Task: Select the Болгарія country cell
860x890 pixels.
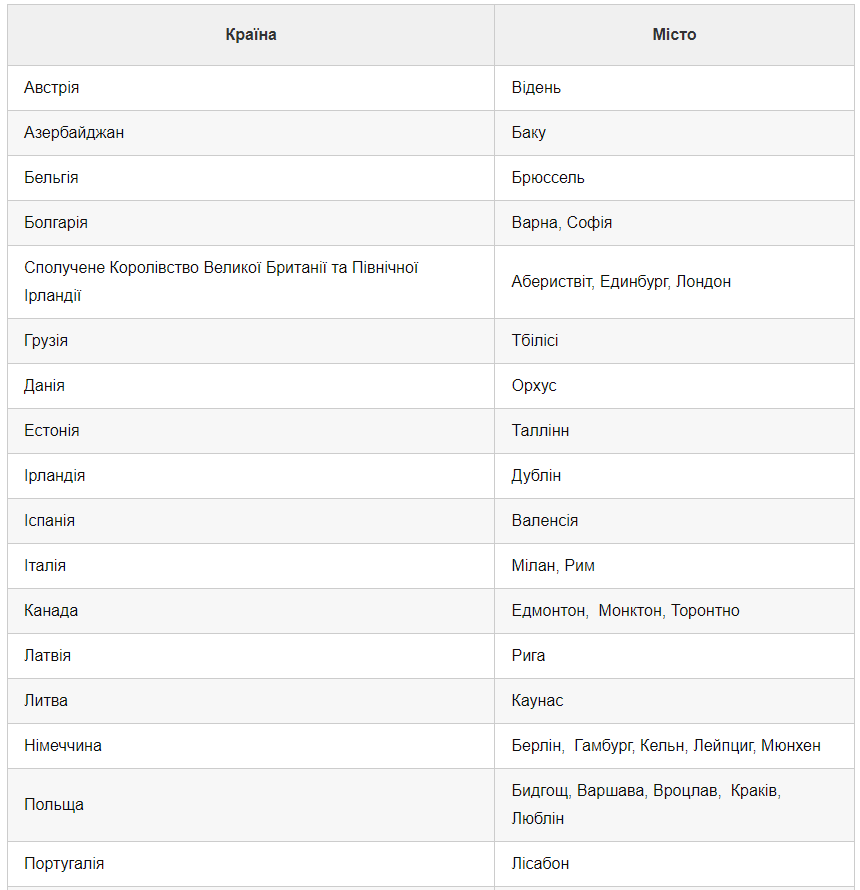Action: [x=56, y=223]
